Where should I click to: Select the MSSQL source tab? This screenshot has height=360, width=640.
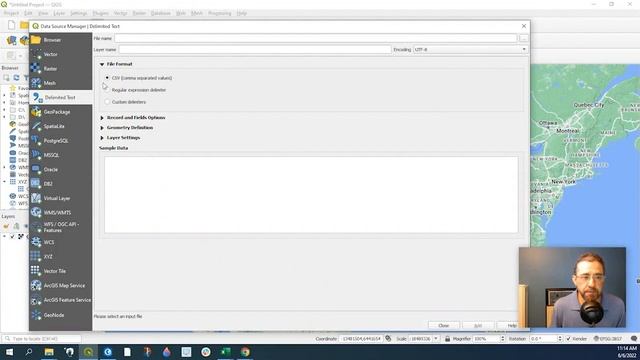(60, 155)
